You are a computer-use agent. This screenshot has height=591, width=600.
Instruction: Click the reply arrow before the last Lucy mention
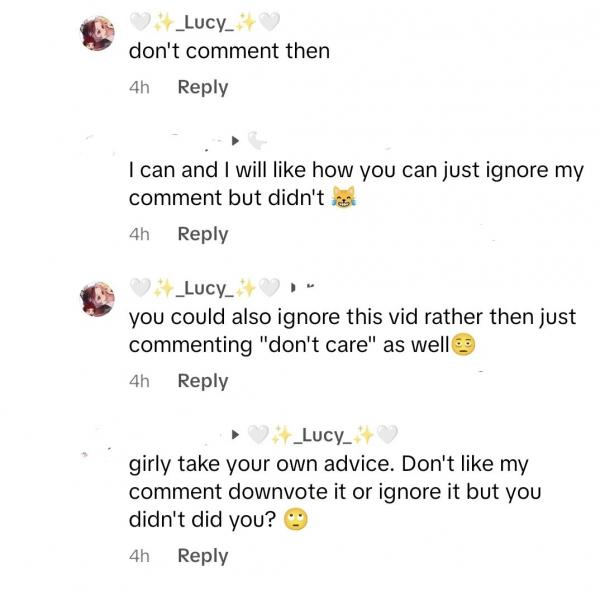236,435
